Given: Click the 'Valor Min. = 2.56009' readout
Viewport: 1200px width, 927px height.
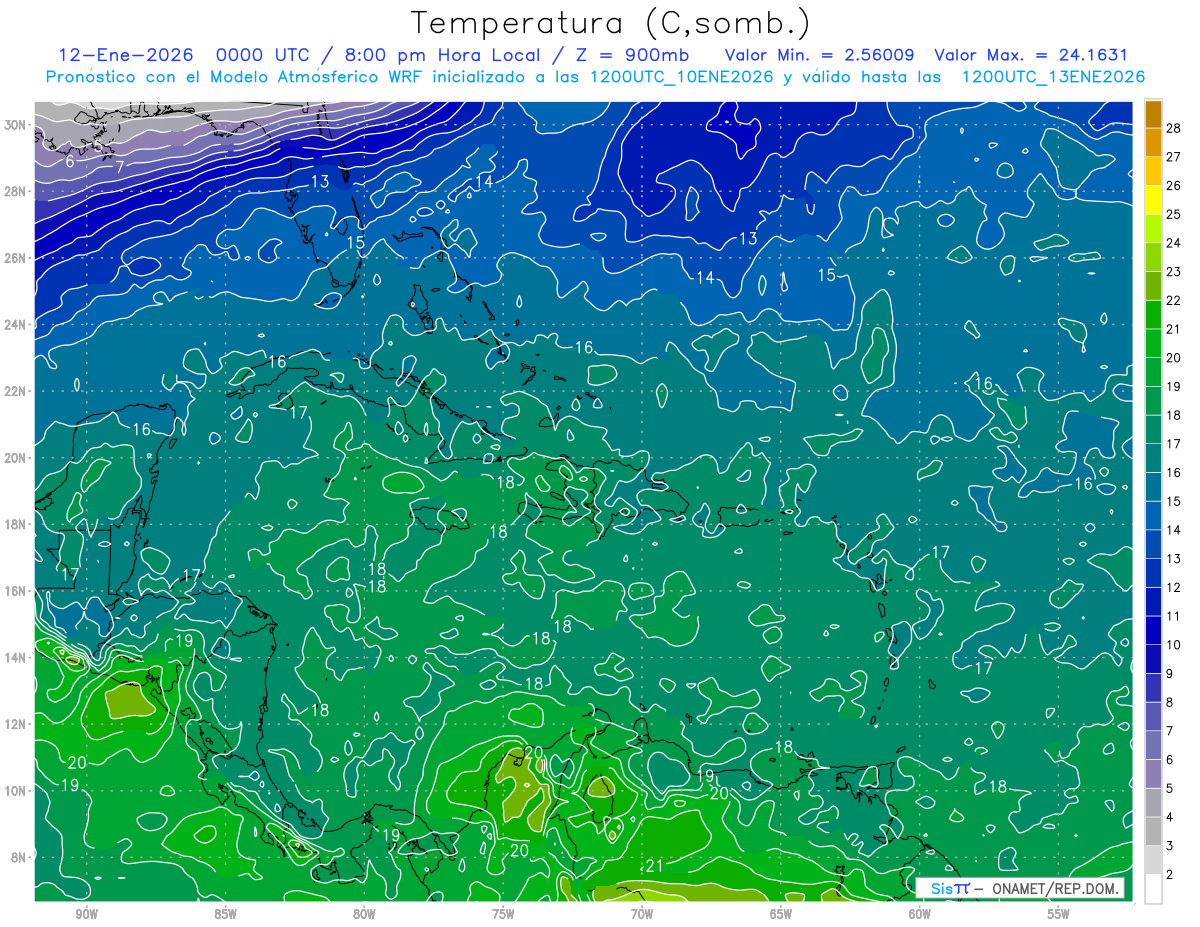Looking at the screenshot, I should click(819, 55).
